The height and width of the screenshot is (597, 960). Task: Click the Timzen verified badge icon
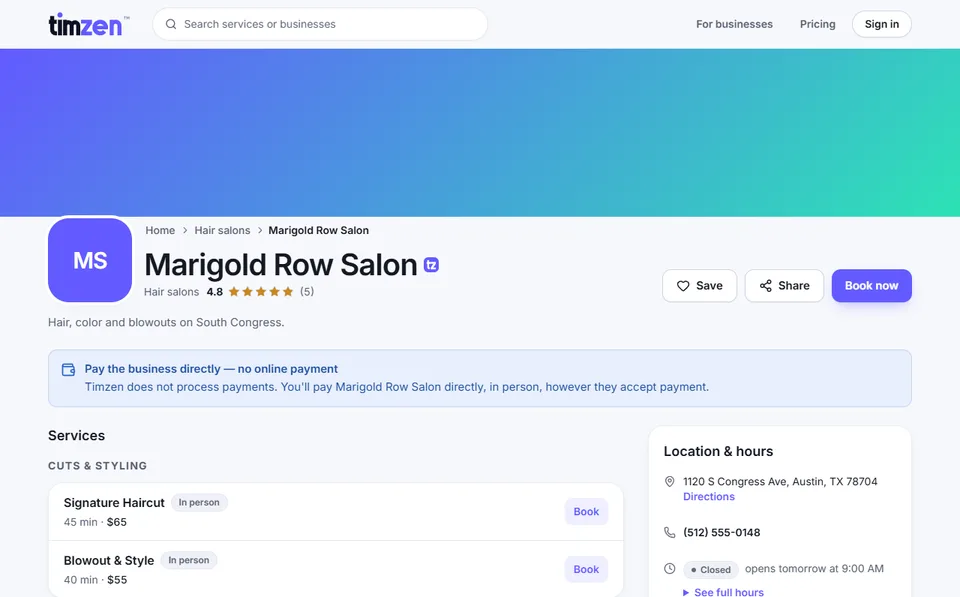click(432, 265)
